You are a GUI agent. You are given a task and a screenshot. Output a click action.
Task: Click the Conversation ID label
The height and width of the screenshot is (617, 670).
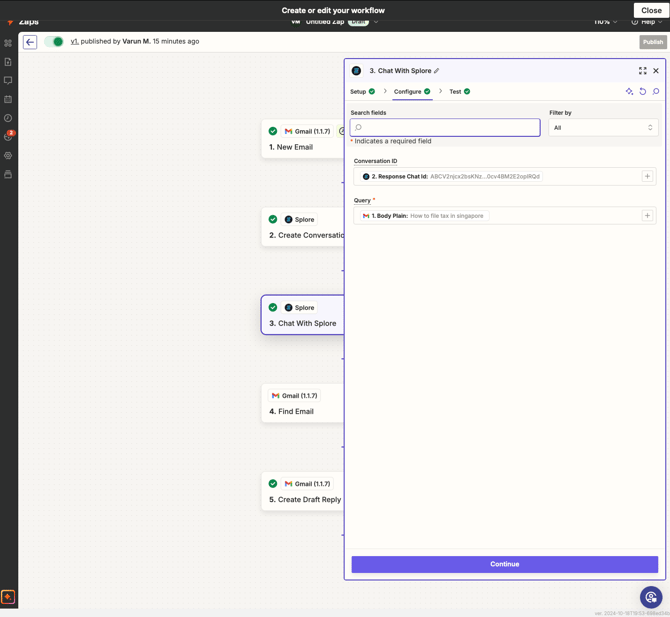375,161
